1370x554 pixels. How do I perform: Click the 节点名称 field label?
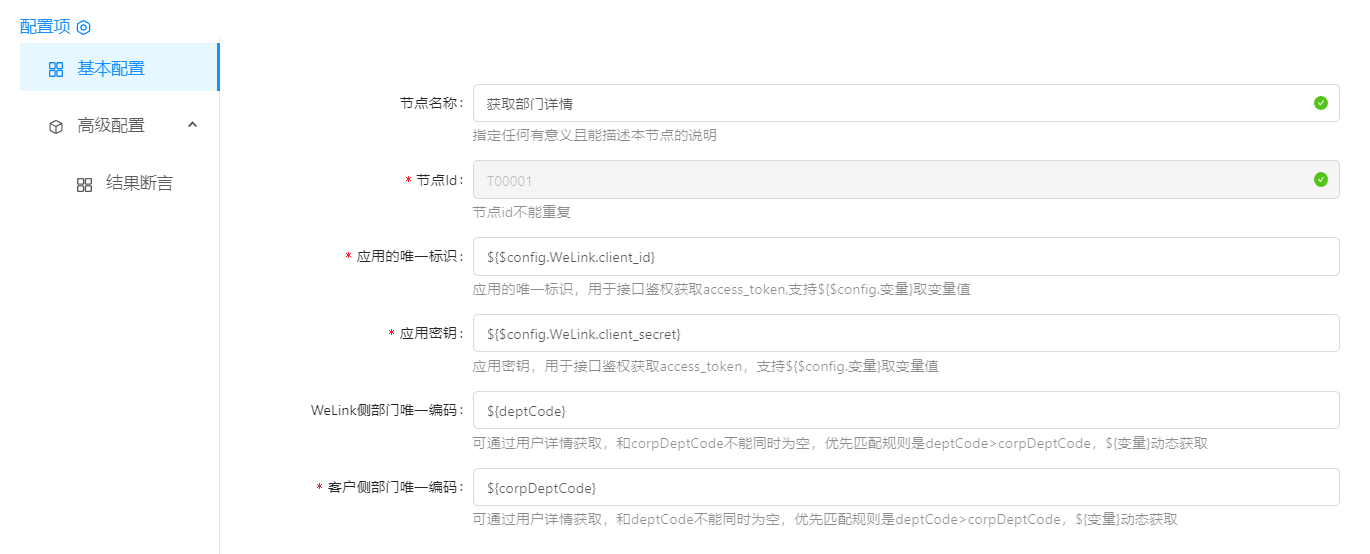coord(431,103)
